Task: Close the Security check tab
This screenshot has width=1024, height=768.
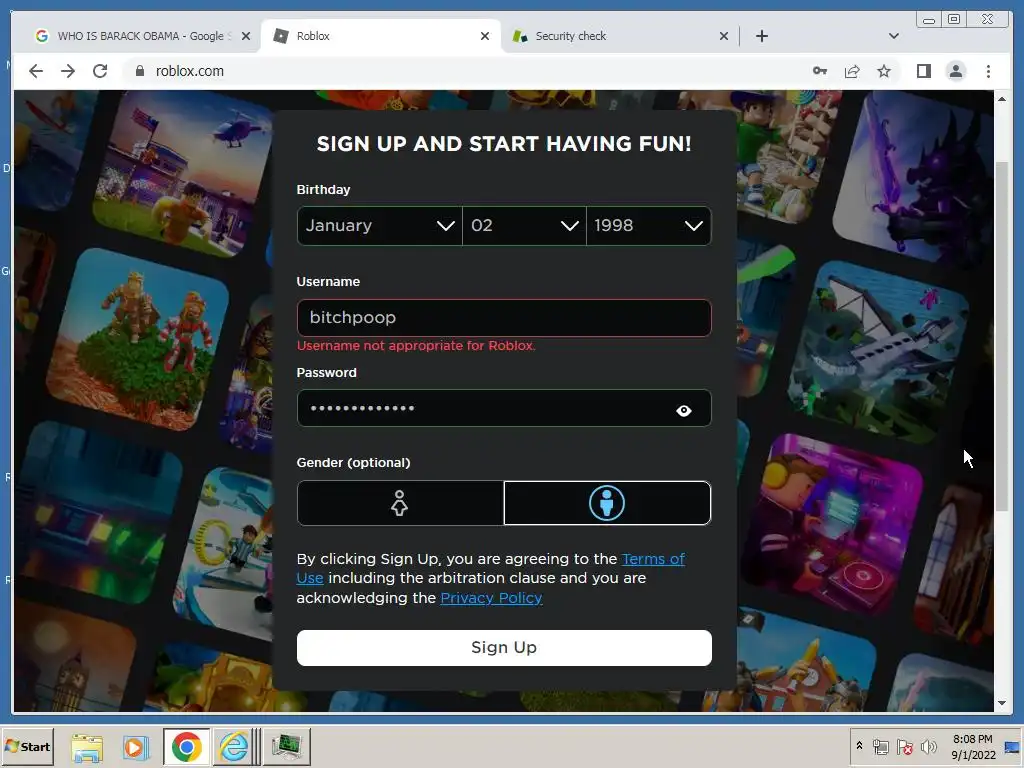Action: [x=724, y=36]
